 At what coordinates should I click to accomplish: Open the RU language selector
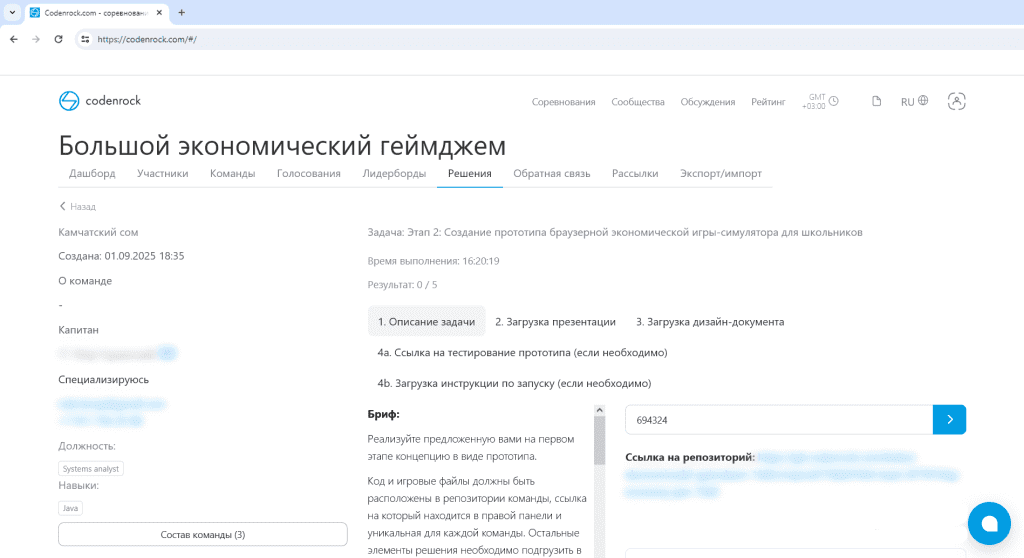[914, 101]
